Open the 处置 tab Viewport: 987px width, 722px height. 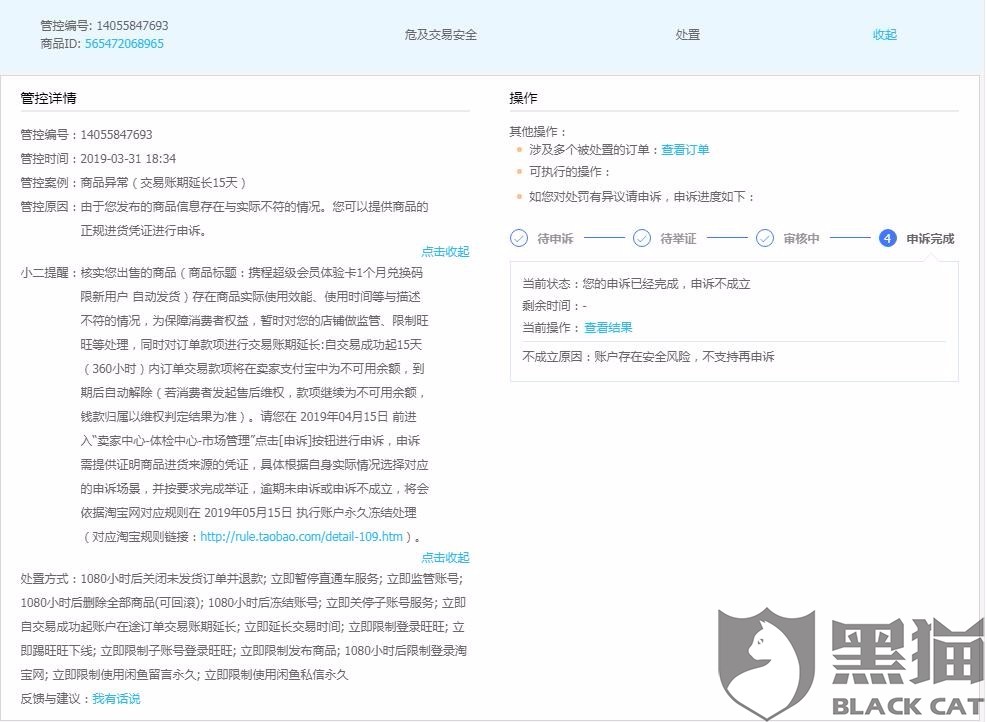pyautogui.click(x=687, y=34)
